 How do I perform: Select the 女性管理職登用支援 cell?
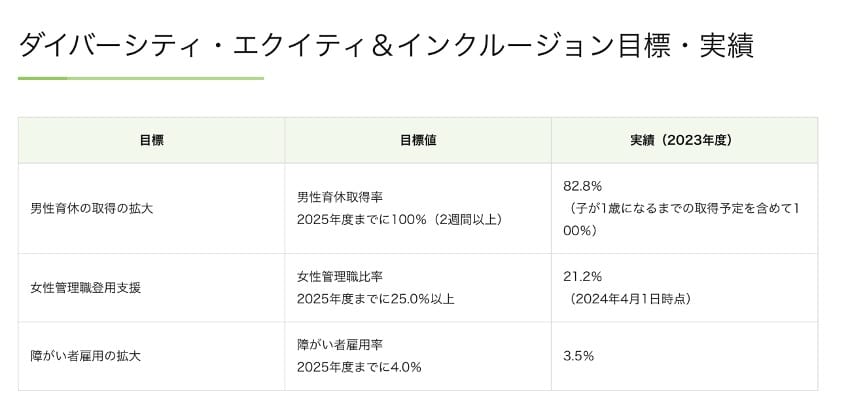click(86, 288)
